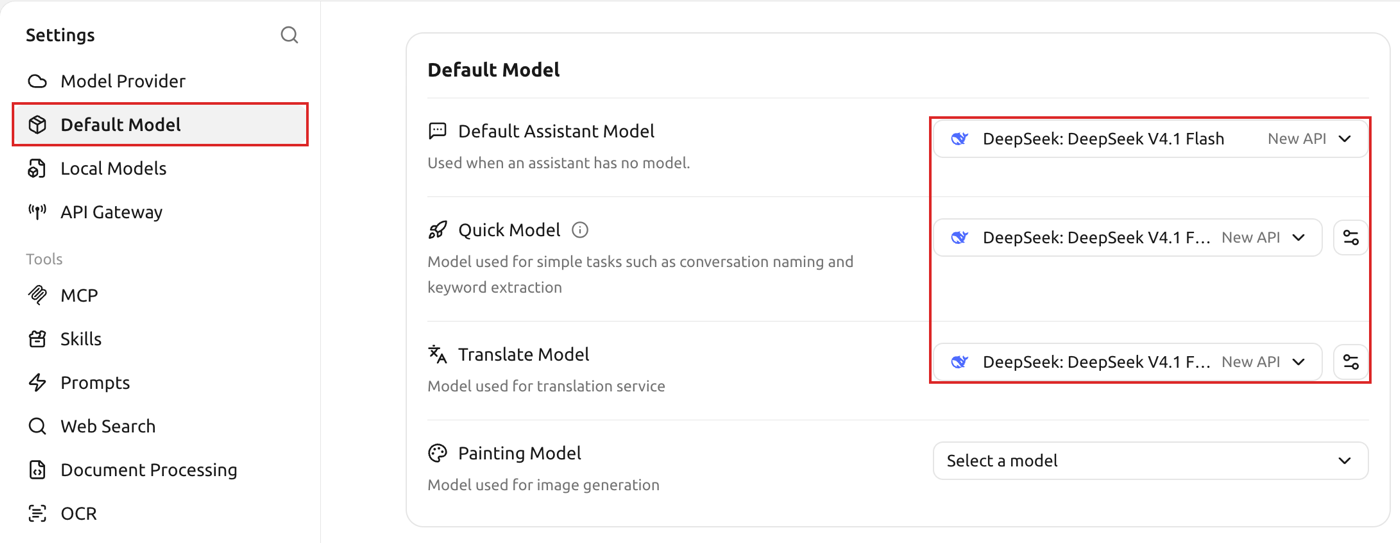1400x543 pixels.
Task: Open the Translate Model dropdown
Action: point(1128,362)
